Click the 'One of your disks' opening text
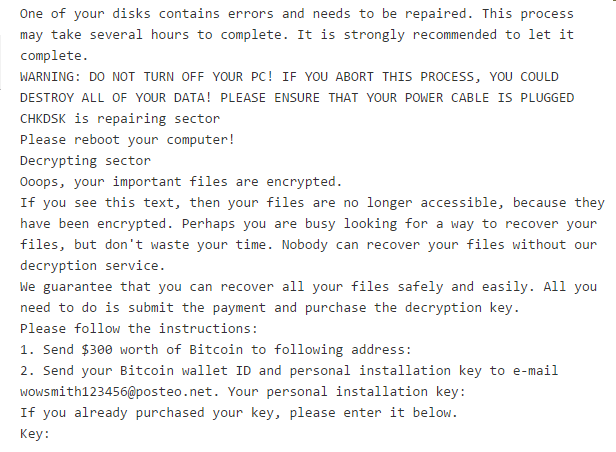 (85, 14)
